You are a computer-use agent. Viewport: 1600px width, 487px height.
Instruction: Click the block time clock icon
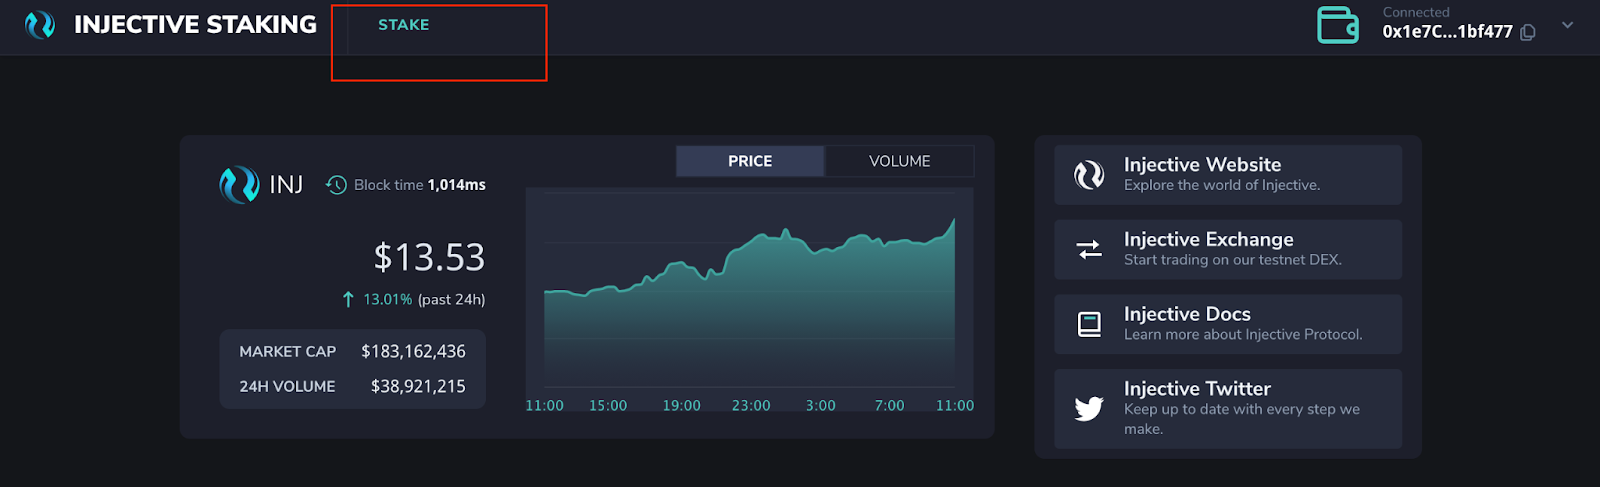point(337,185)
